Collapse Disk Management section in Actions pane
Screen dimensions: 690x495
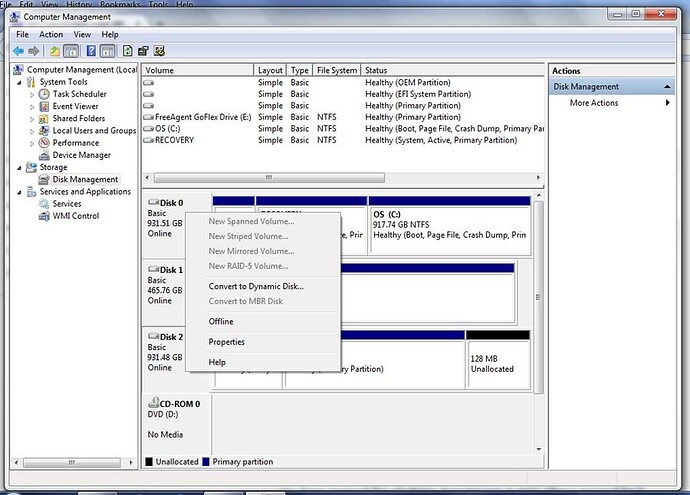click(667, 87)
